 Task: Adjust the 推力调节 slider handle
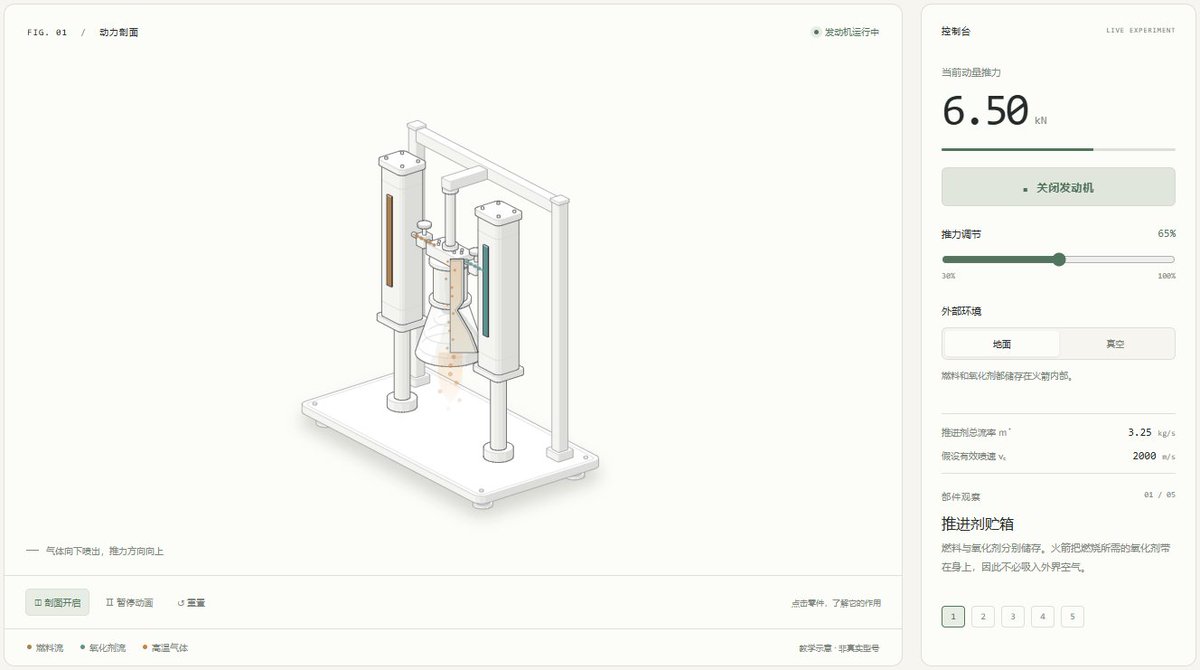point(1059,260)
